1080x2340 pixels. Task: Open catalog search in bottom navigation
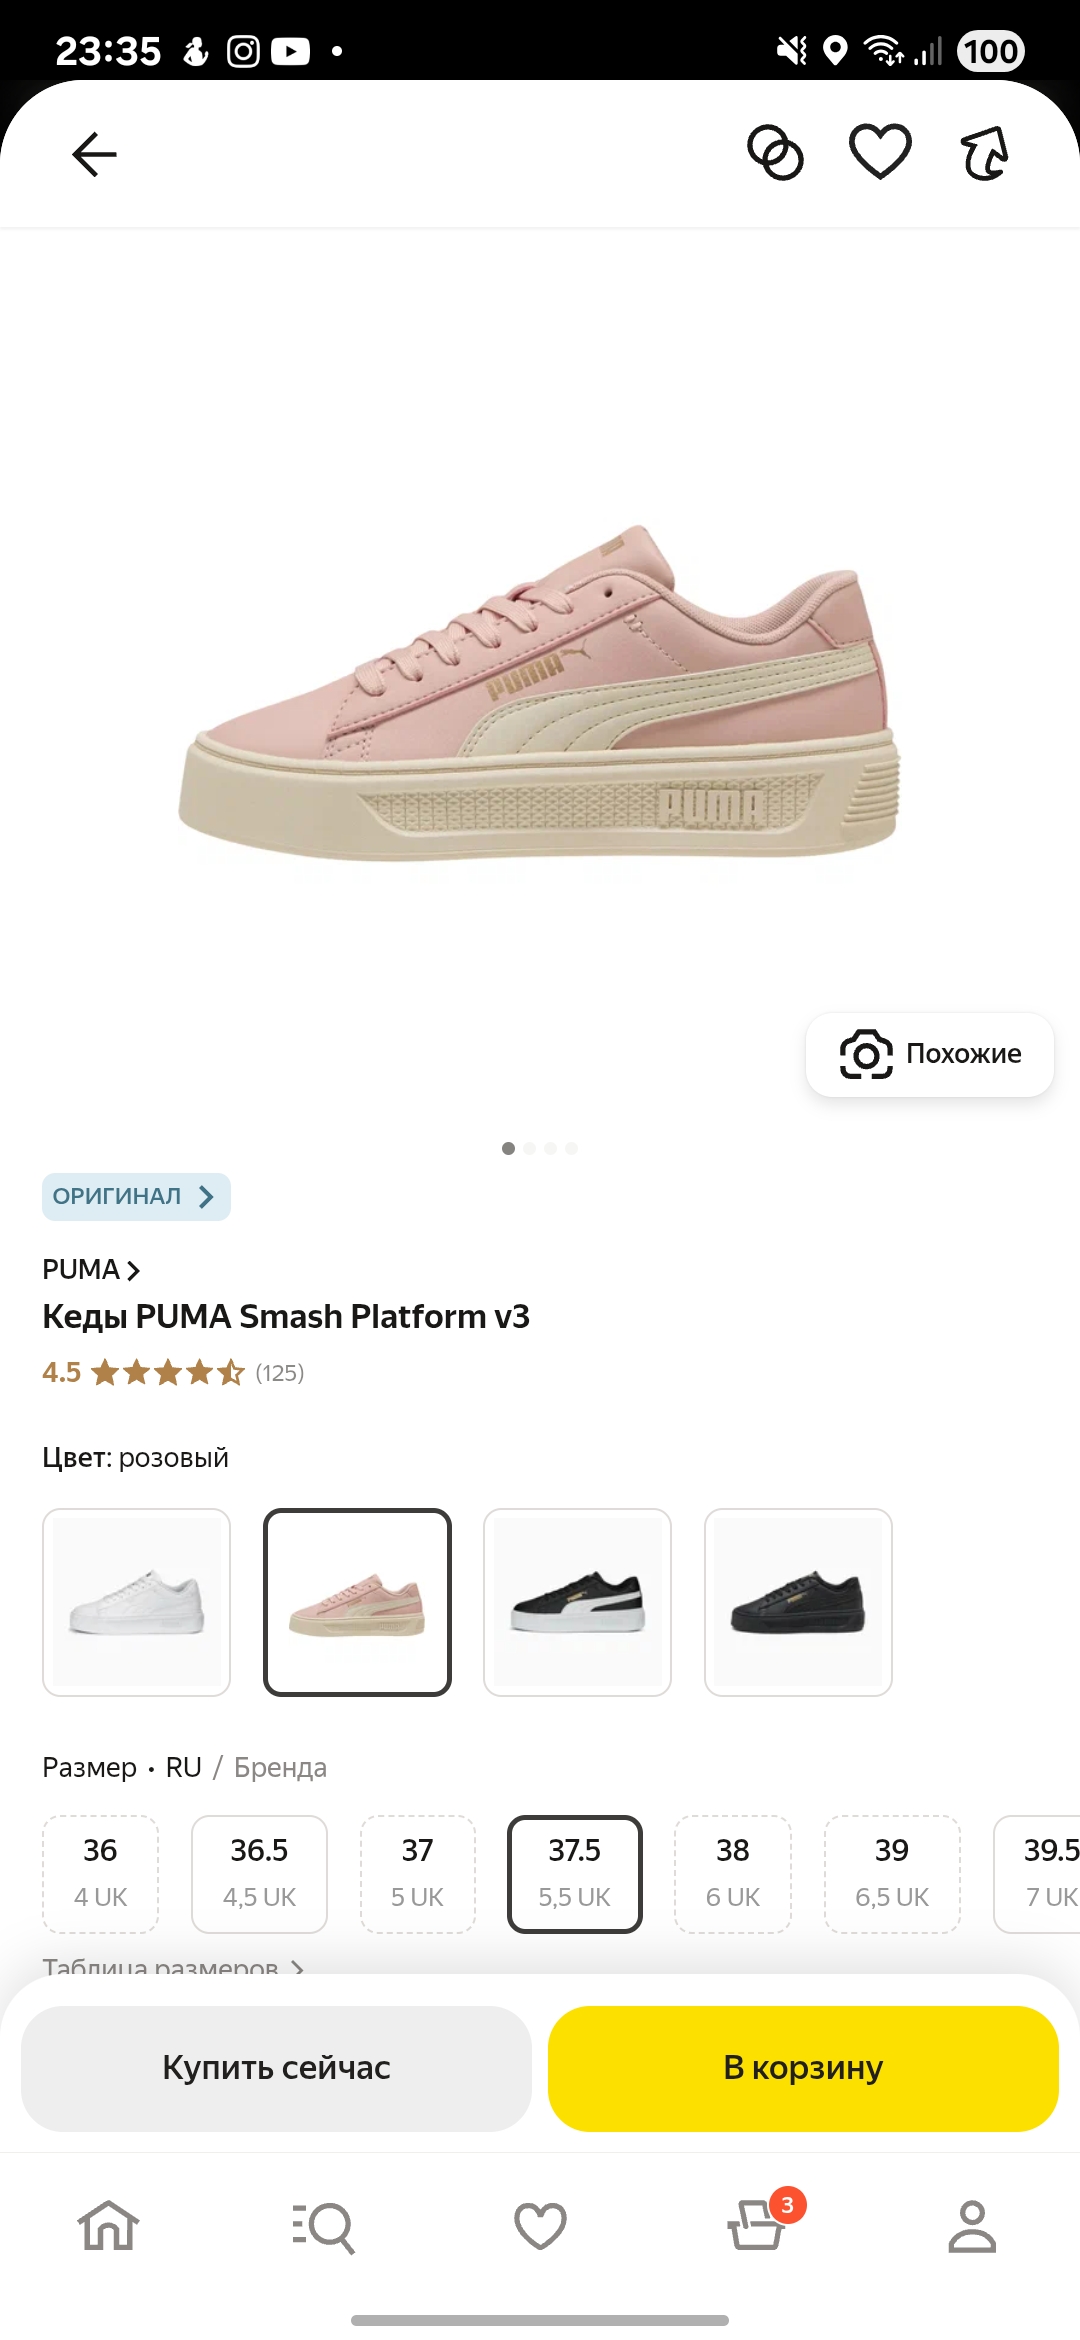click(x=324, y=2227)
